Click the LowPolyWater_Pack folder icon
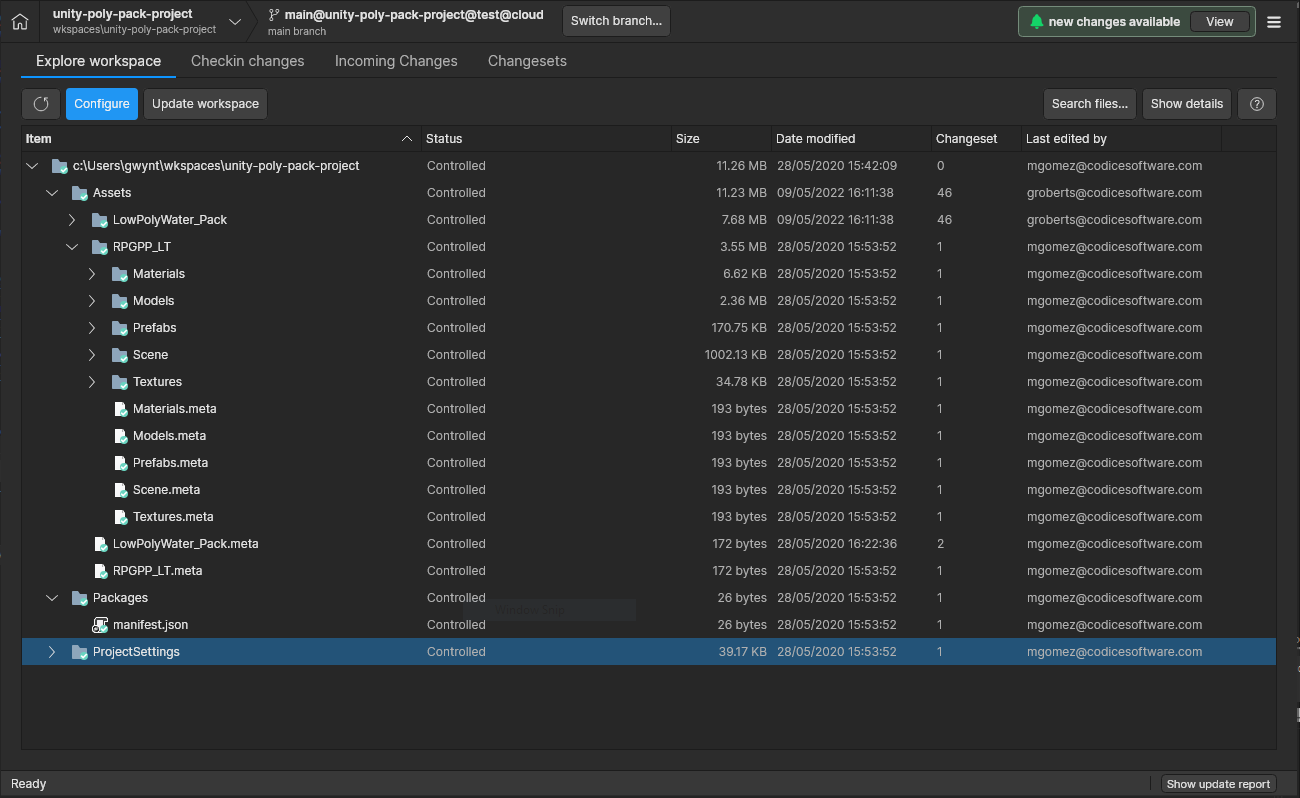 pyautogui.click(x=99, y=219)
